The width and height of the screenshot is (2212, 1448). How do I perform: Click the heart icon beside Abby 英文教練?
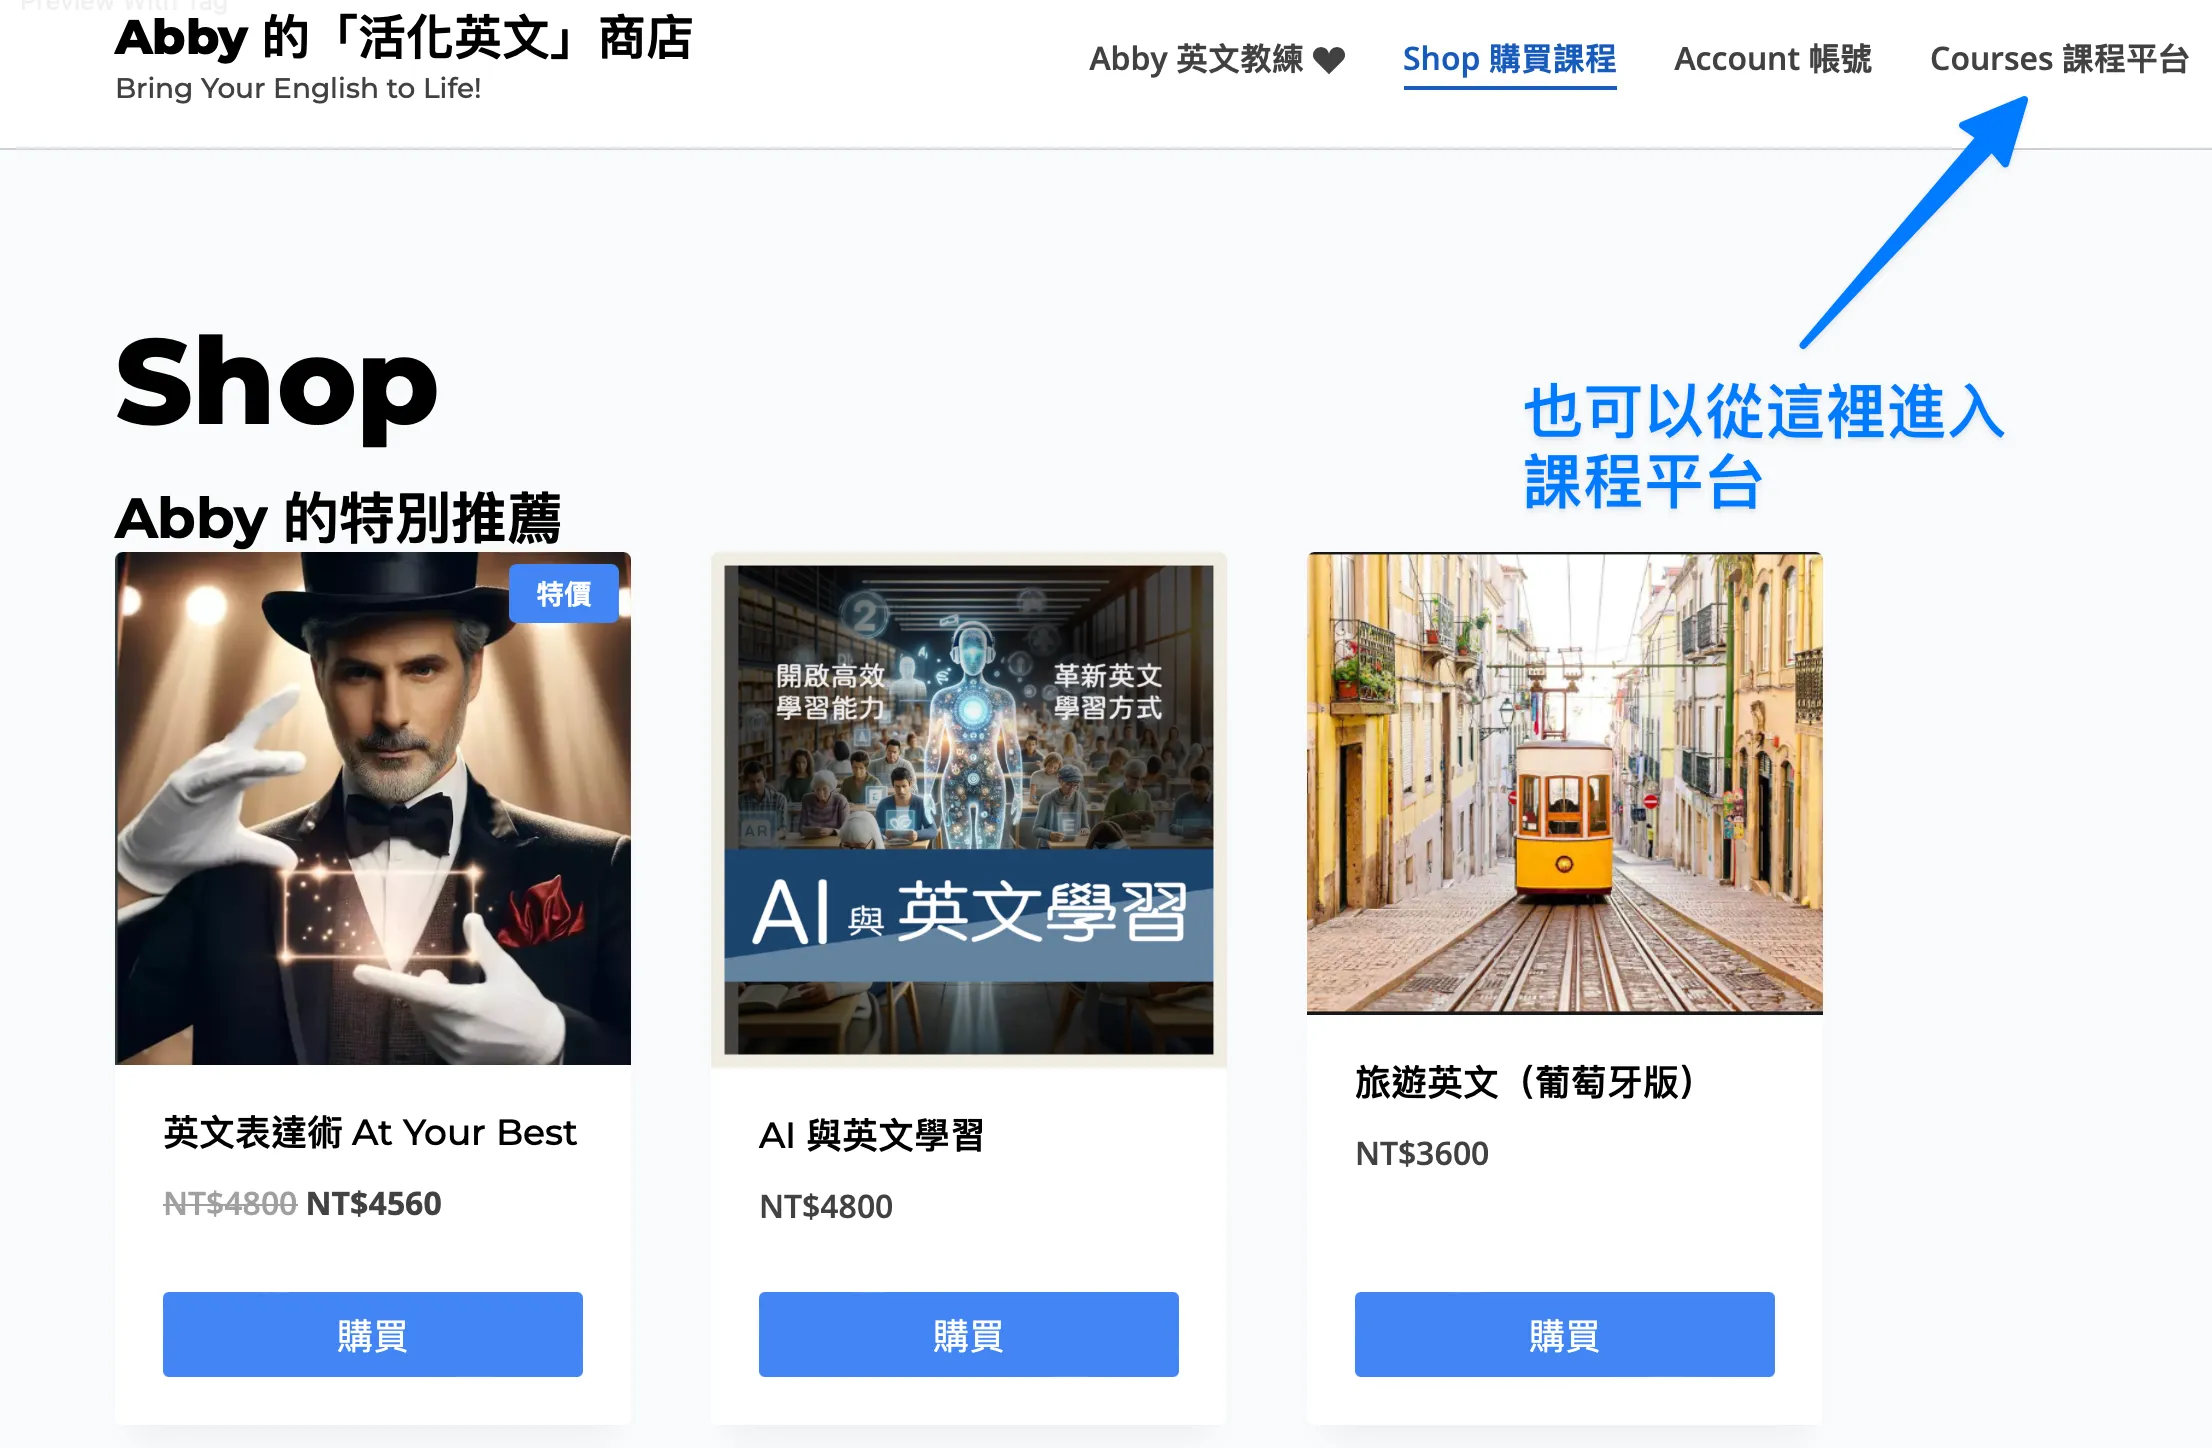point(1329,60)
